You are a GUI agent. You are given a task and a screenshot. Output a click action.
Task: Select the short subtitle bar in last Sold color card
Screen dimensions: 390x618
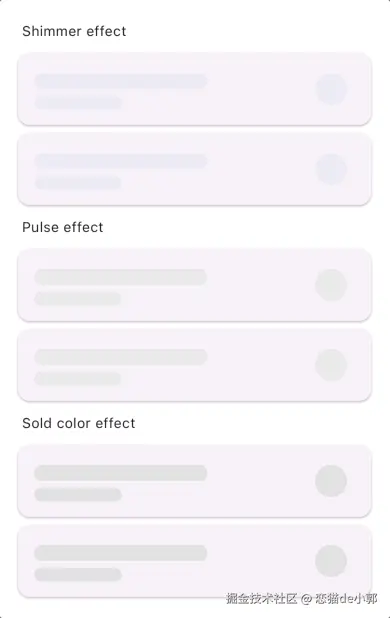[x=78, y=575]
